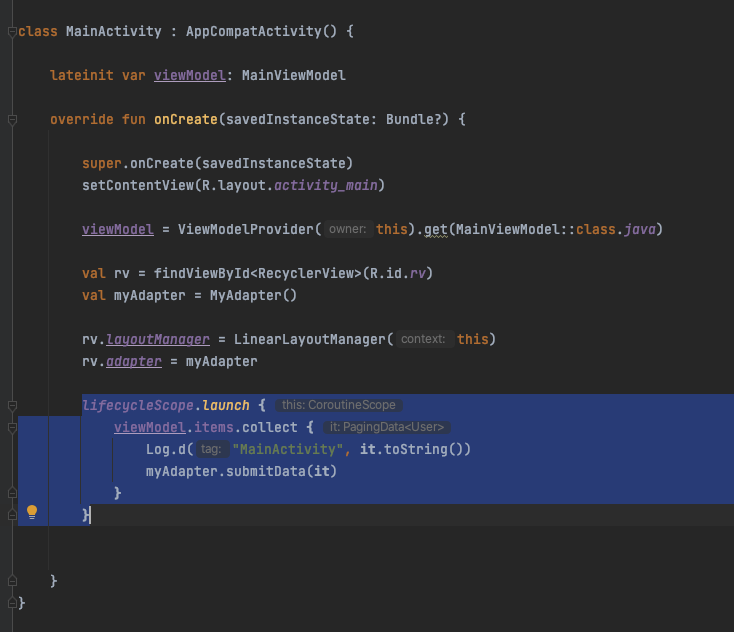Click the yellow lightbulb quick-fix icon
The image size is (734, 632).
pyautogui.click(x=32, y=512)
